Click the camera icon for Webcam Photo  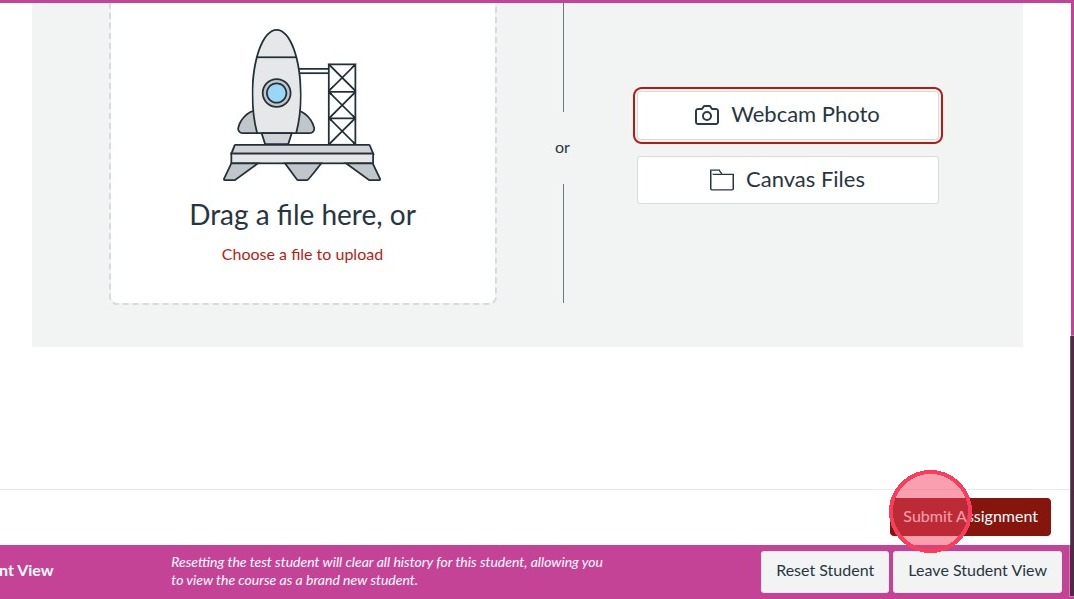(706, 115)
